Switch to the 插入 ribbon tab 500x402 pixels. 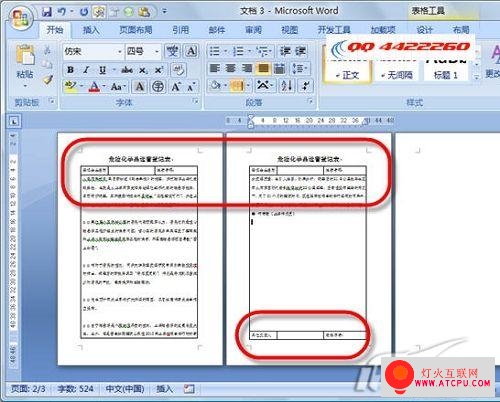[91, 30]
